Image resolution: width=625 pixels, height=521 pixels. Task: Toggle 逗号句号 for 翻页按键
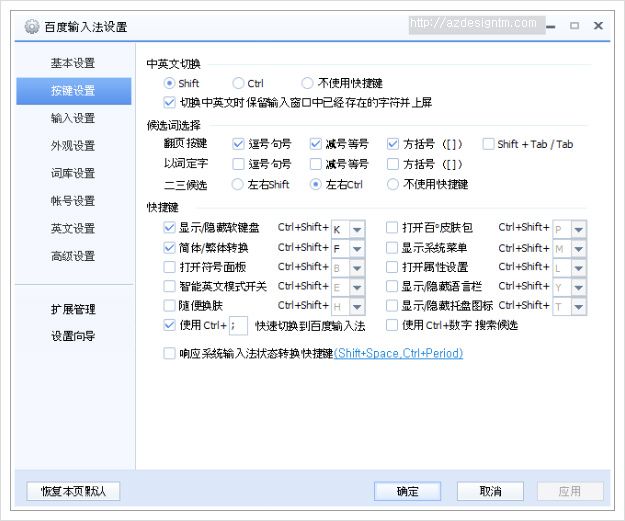[238, 144]
